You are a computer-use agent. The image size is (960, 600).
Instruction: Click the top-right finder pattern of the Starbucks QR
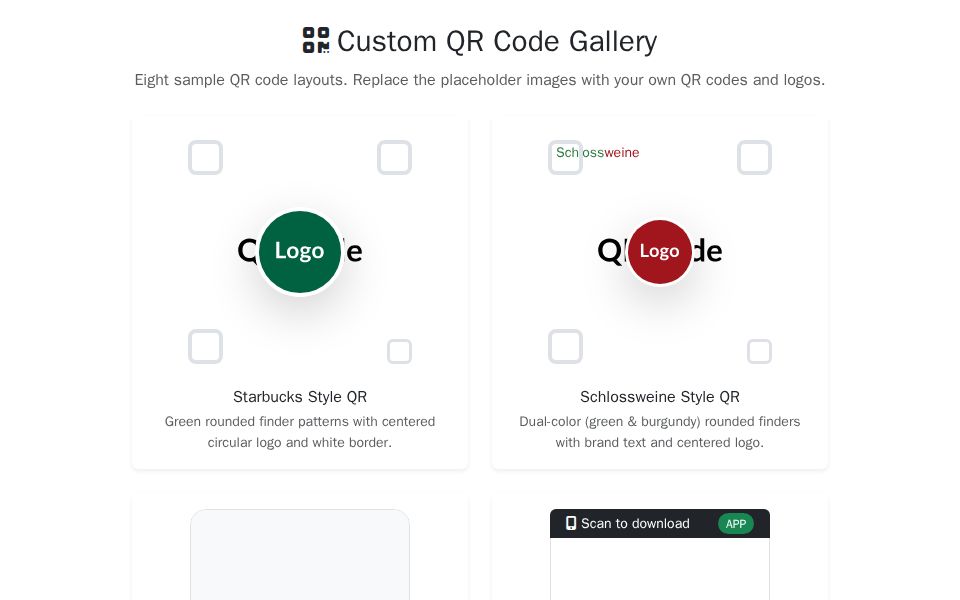(395, 157)
